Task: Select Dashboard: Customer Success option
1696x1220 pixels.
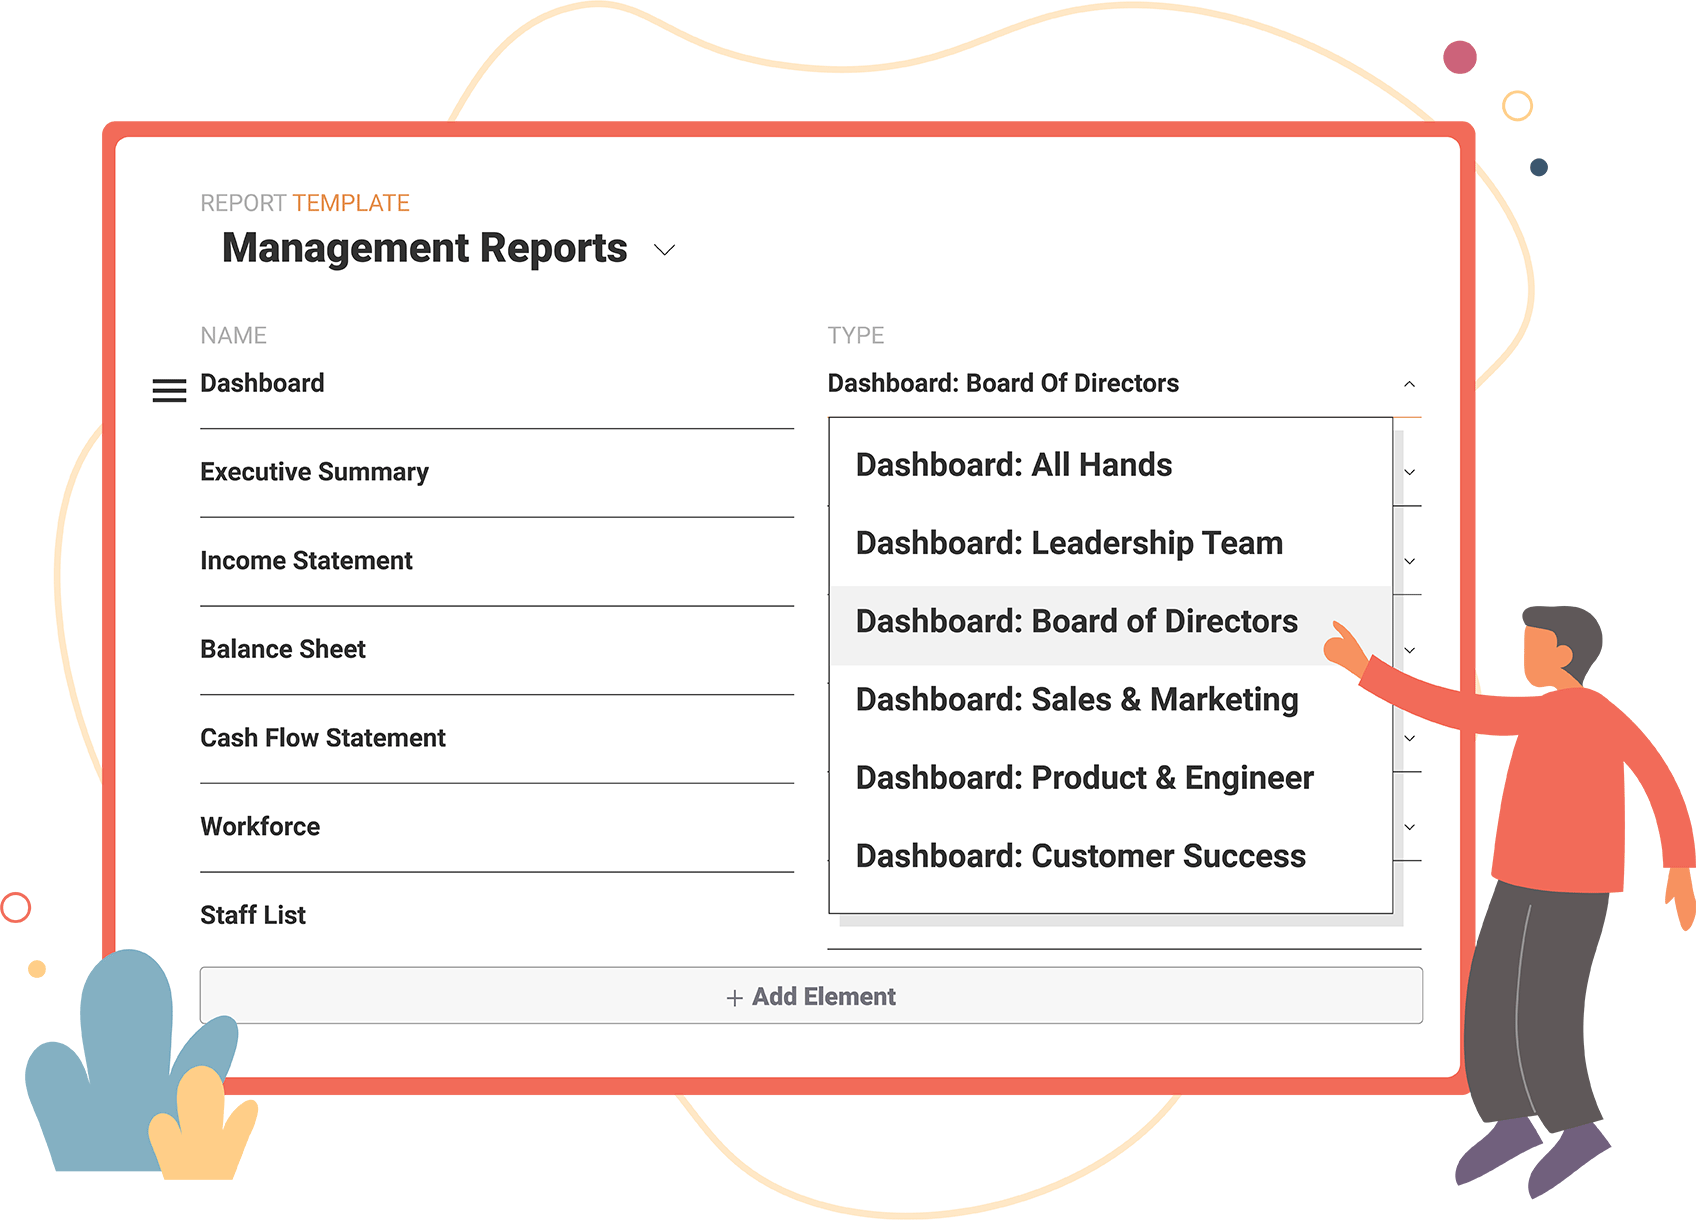Action: pos(1080,856)
